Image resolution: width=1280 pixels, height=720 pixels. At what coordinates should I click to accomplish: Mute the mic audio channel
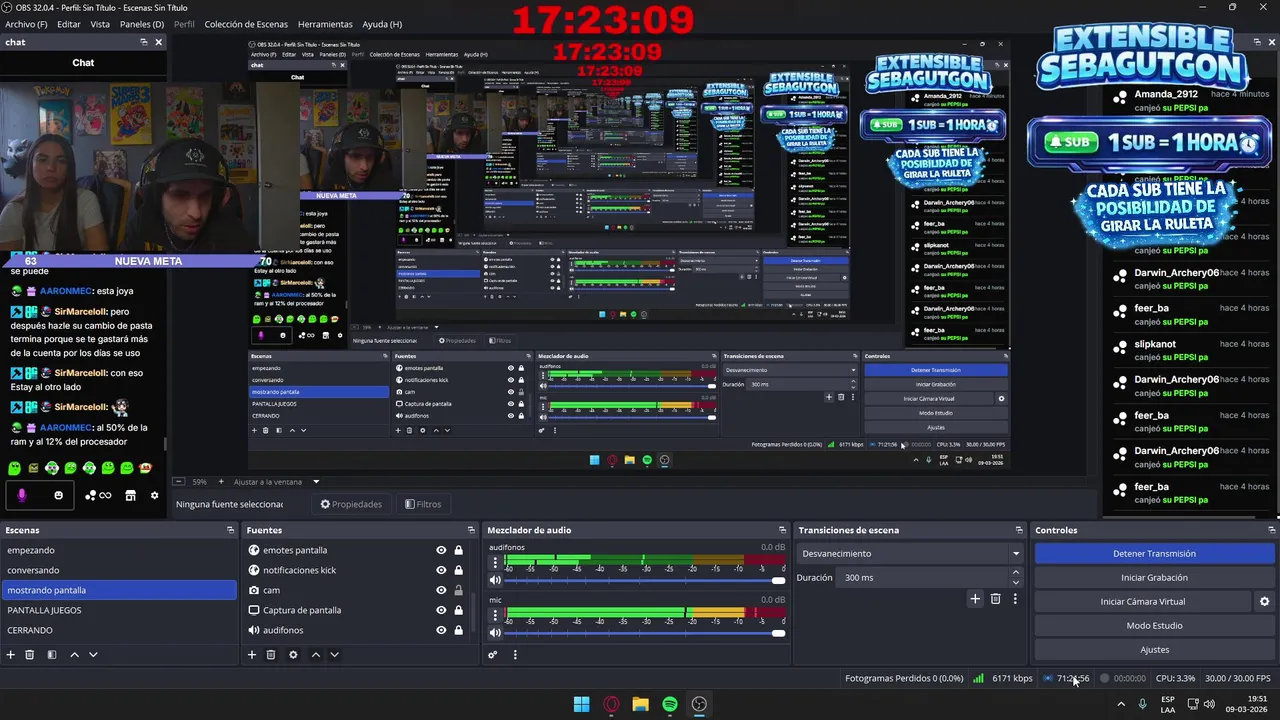[495, 632]
